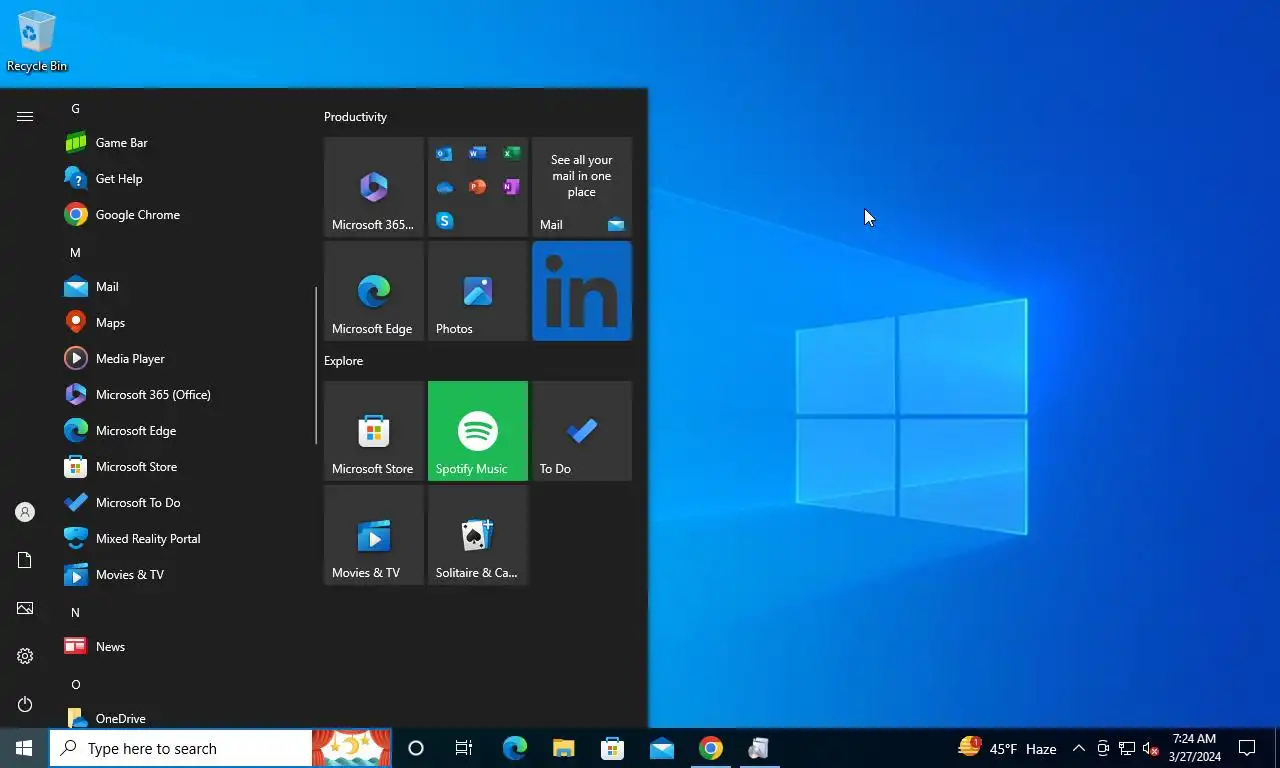Click the Explore group title
1280x768 pixels.
coord(343,361)
